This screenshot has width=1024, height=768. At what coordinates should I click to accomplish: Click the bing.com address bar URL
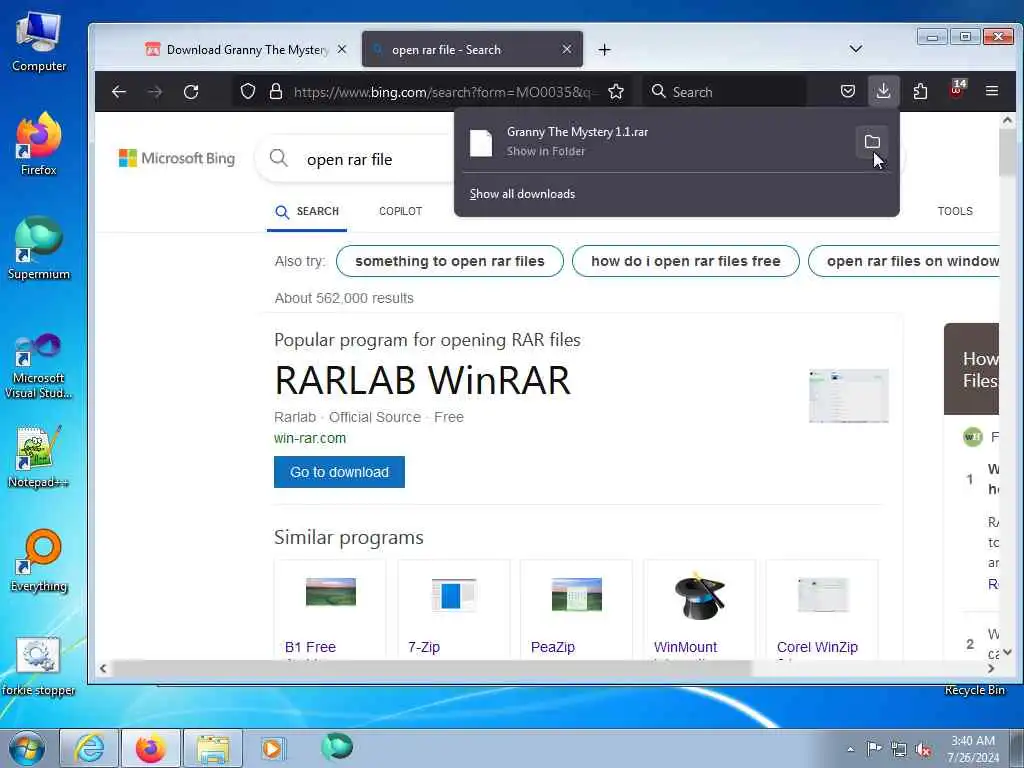(x=442, y=92)
